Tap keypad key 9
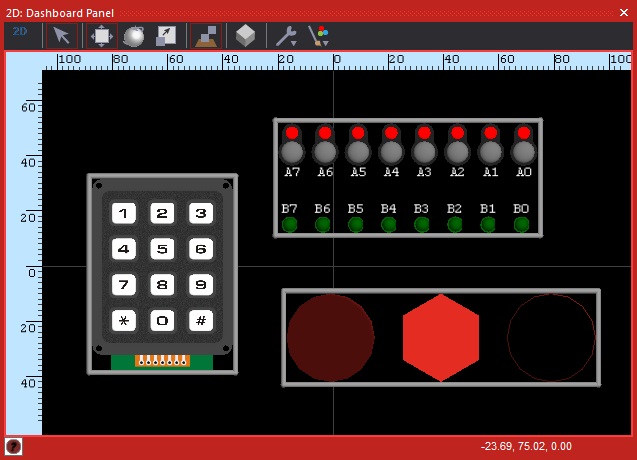Viewport: 637px width, 460px height. [x=201, y=284]
